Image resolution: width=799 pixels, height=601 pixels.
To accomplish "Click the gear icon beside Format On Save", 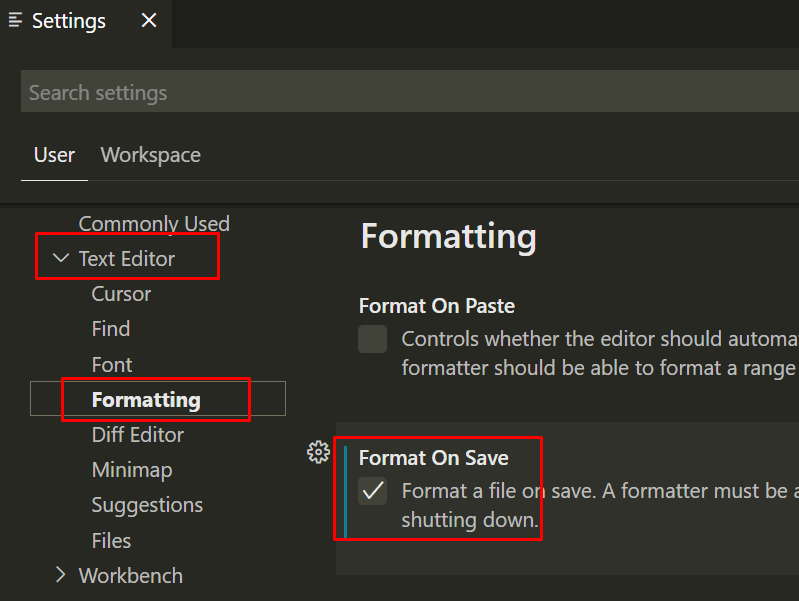I will (318, 452).
